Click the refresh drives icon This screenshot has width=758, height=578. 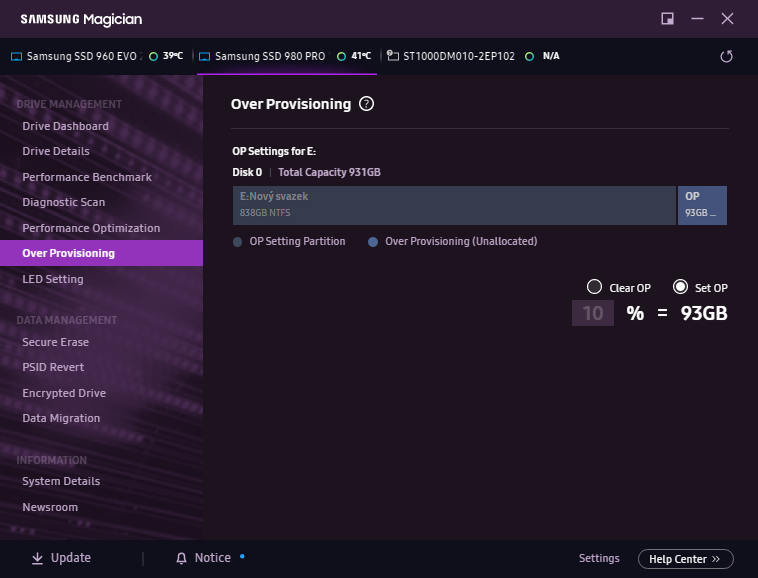(x=726, y=57)
